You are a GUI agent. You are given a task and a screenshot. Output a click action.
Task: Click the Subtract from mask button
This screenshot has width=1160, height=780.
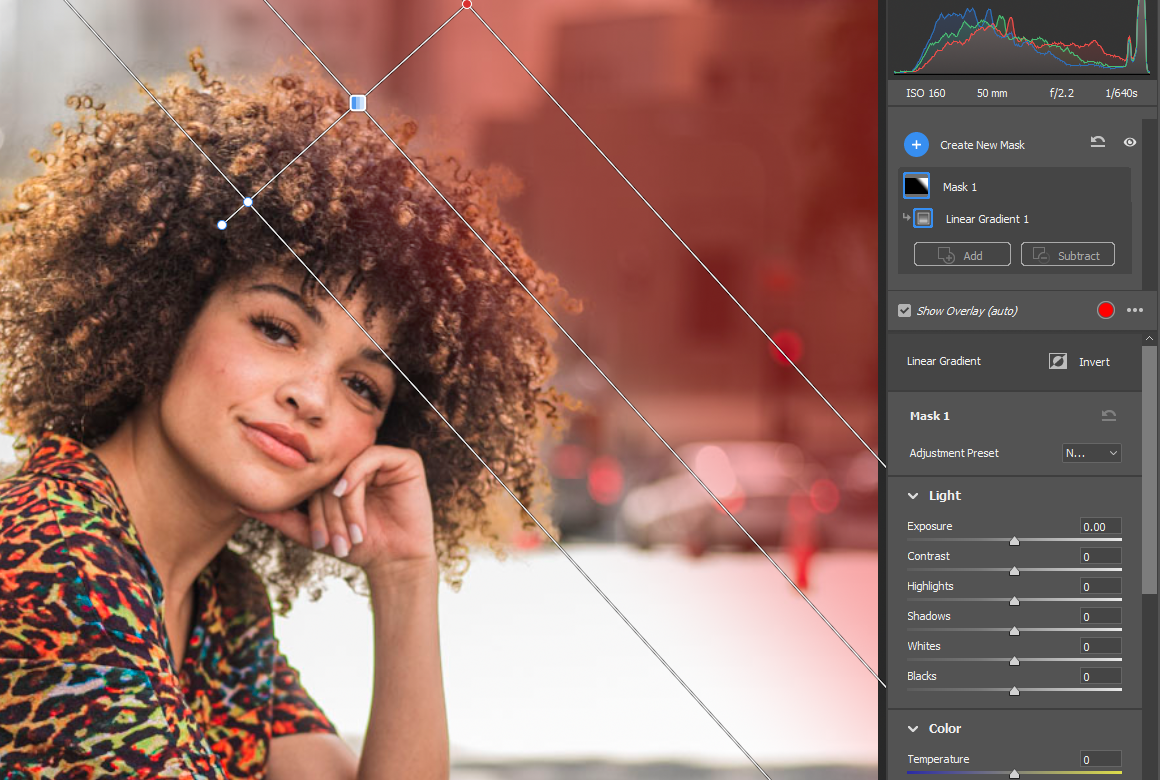click(x=1067, y=255)
